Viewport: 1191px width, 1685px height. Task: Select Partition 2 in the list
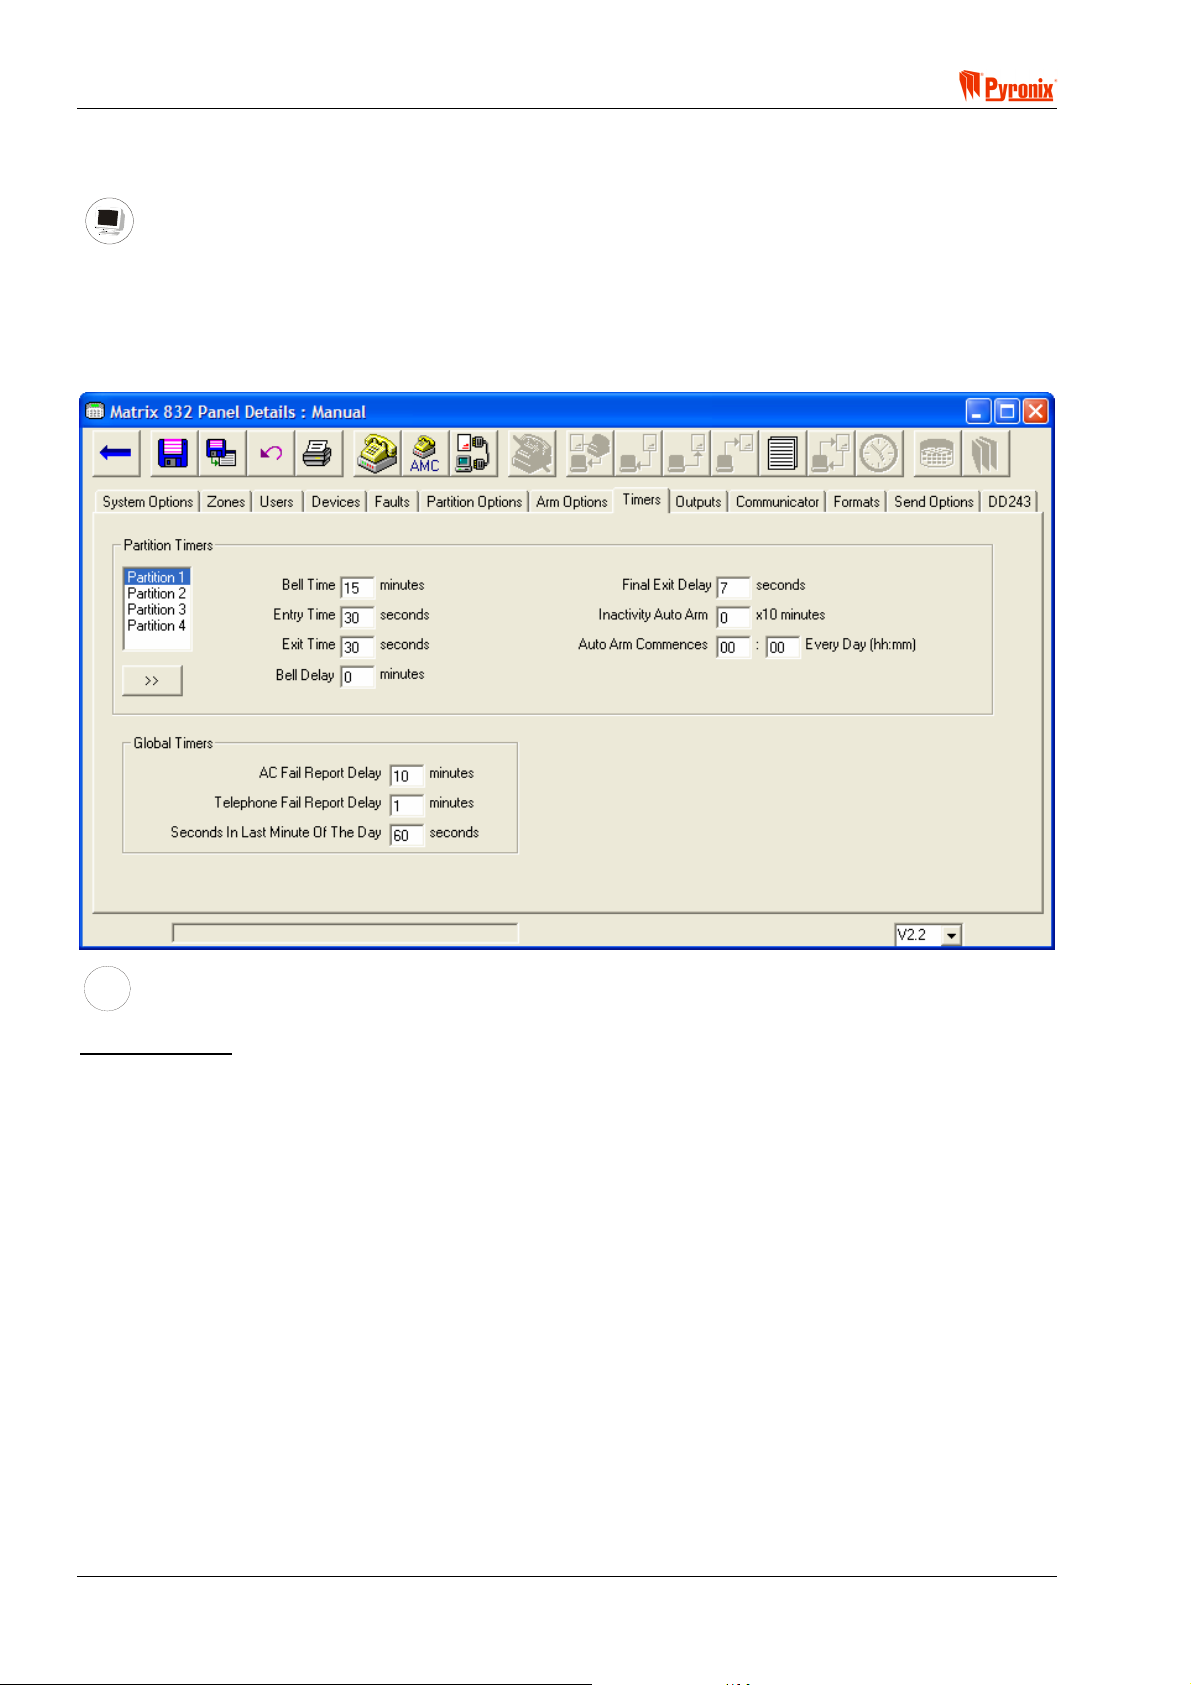click(x=157, y=593)
